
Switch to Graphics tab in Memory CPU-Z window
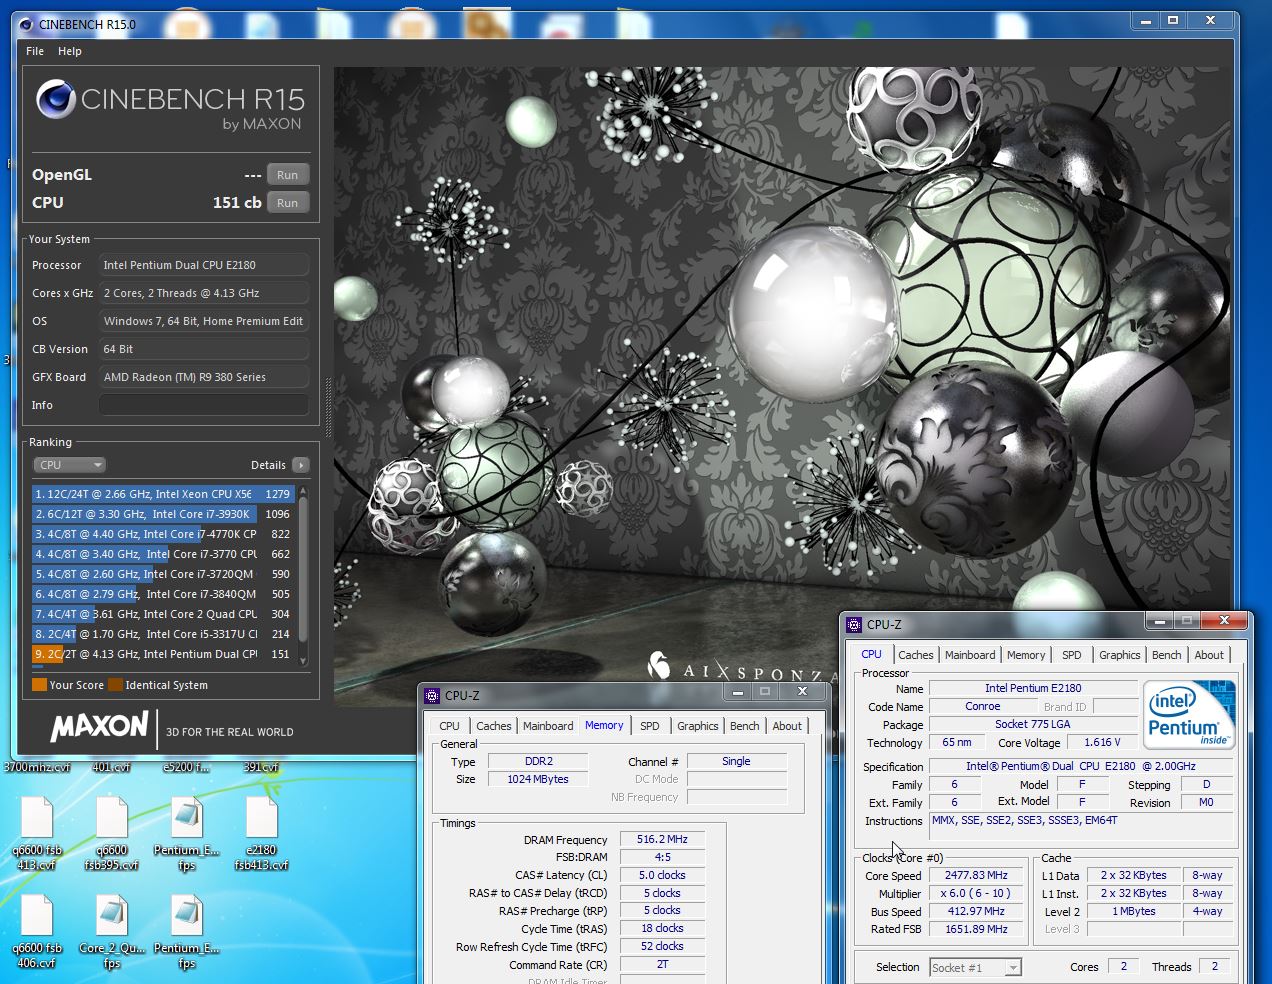[698, 726]
